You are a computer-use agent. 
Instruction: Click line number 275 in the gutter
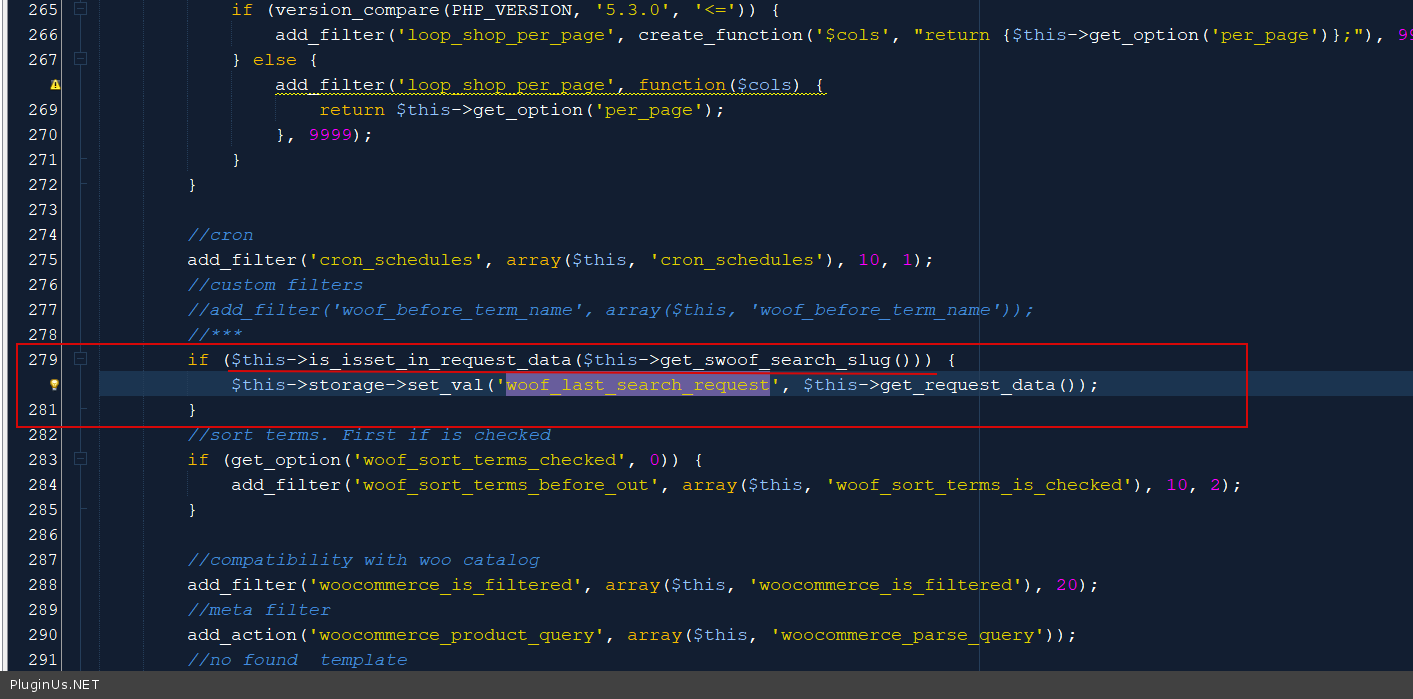(x=43, y=260)
